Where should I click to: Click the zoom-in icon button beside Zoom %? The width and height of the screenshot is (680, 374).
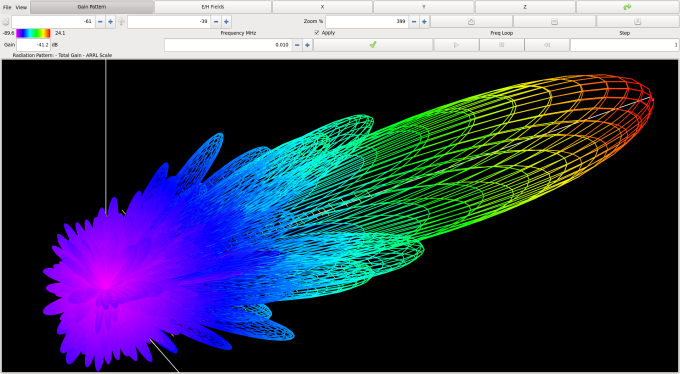pos(471,22)
